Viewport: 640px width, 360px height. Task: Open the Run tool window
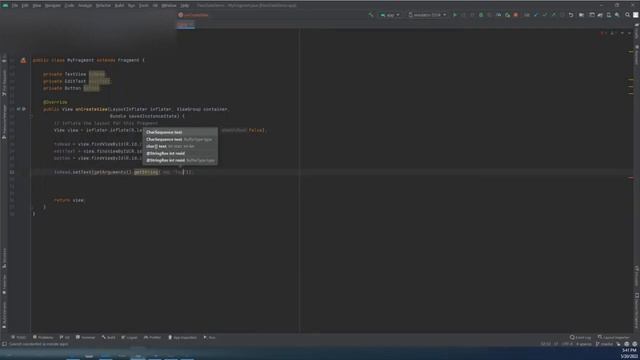[209, 338]
